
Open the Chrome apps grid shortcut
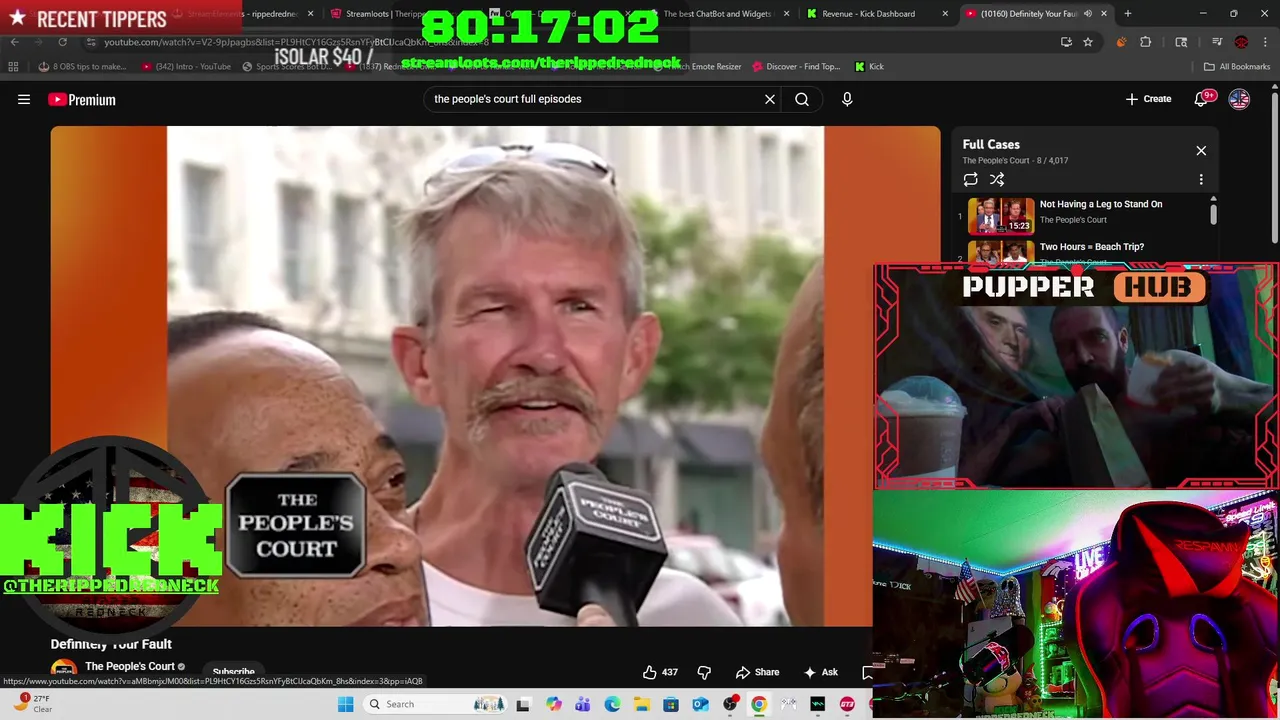coord(13,66)
